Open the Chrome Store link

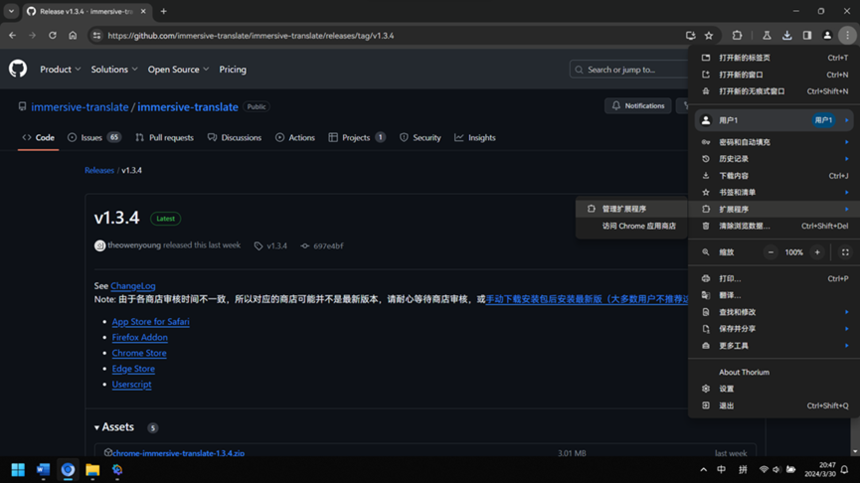(x=139, y=353)
